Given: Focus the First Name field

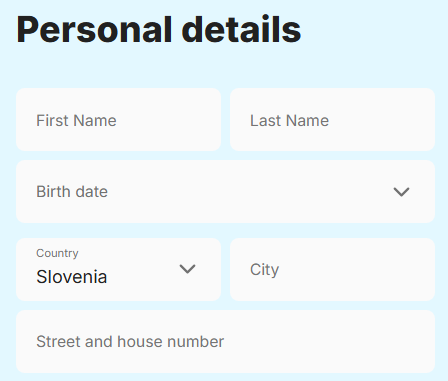Looking at the screenshot, I should point(118,120).
